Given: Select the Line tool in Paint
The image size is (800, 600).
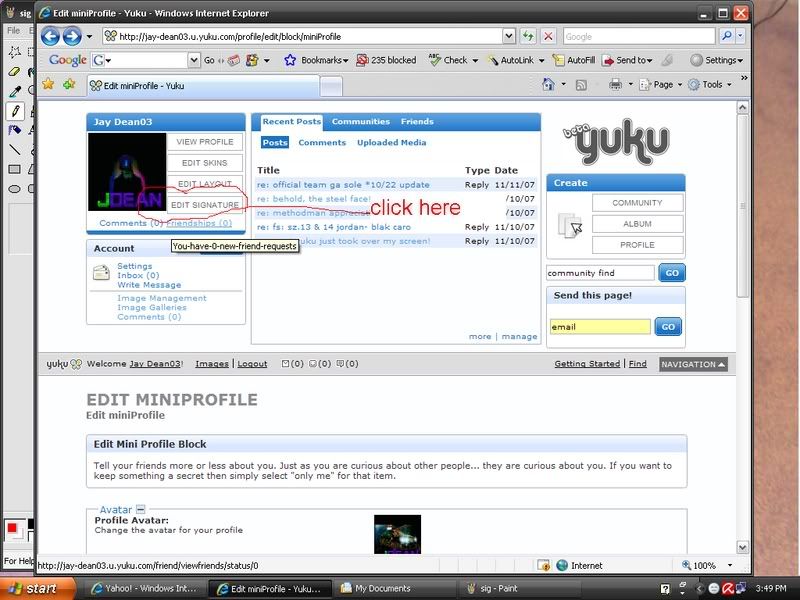Looking at the screenshot, I should [14, 149].
